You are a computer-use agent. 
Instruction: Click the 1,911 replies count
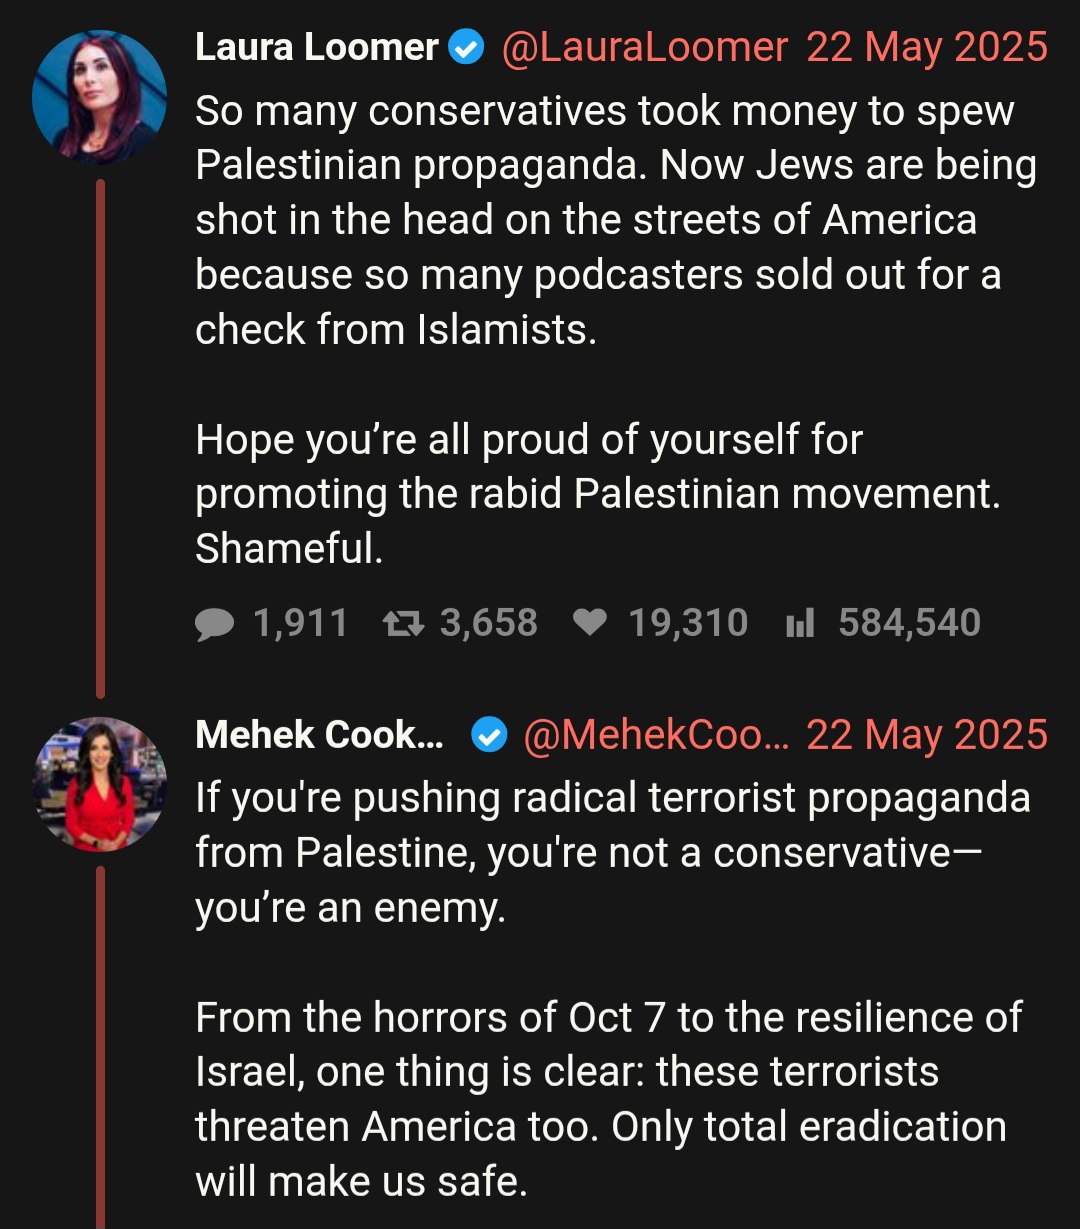point(300,624)
